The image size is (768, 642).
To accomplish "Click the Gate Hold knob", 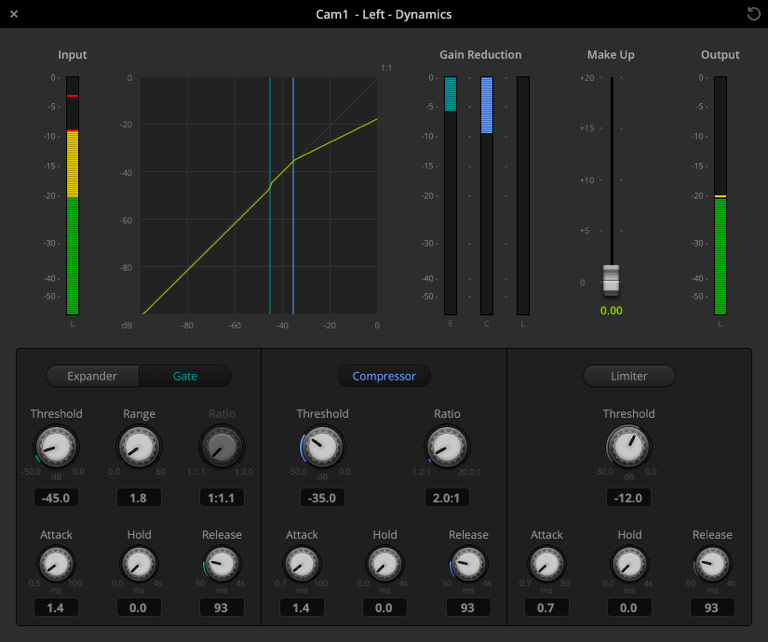I will coord(139,564).
